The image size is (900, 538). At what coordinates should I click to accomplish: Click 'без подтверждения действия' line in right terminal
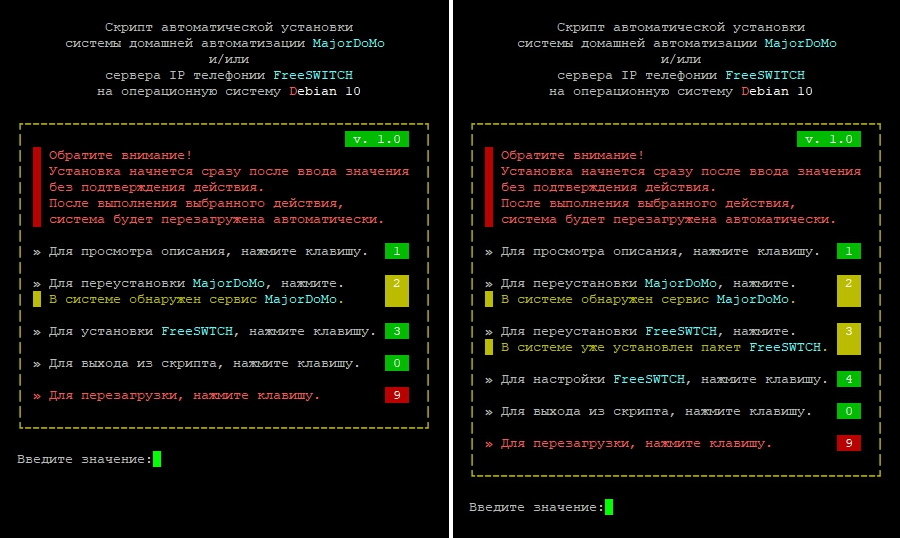coord(608,187)
